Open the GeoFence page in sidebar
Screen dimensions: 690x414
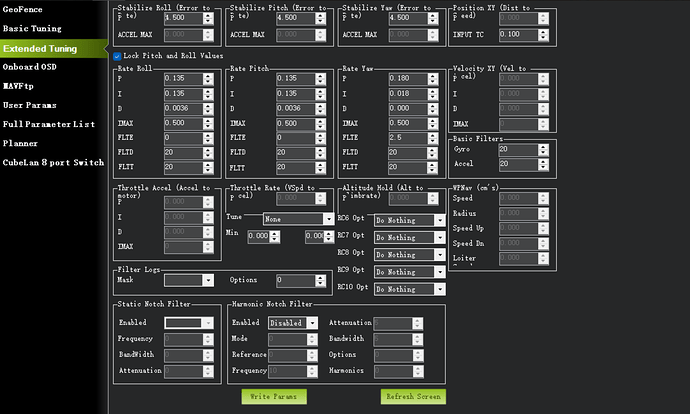(x=22, y=9)
